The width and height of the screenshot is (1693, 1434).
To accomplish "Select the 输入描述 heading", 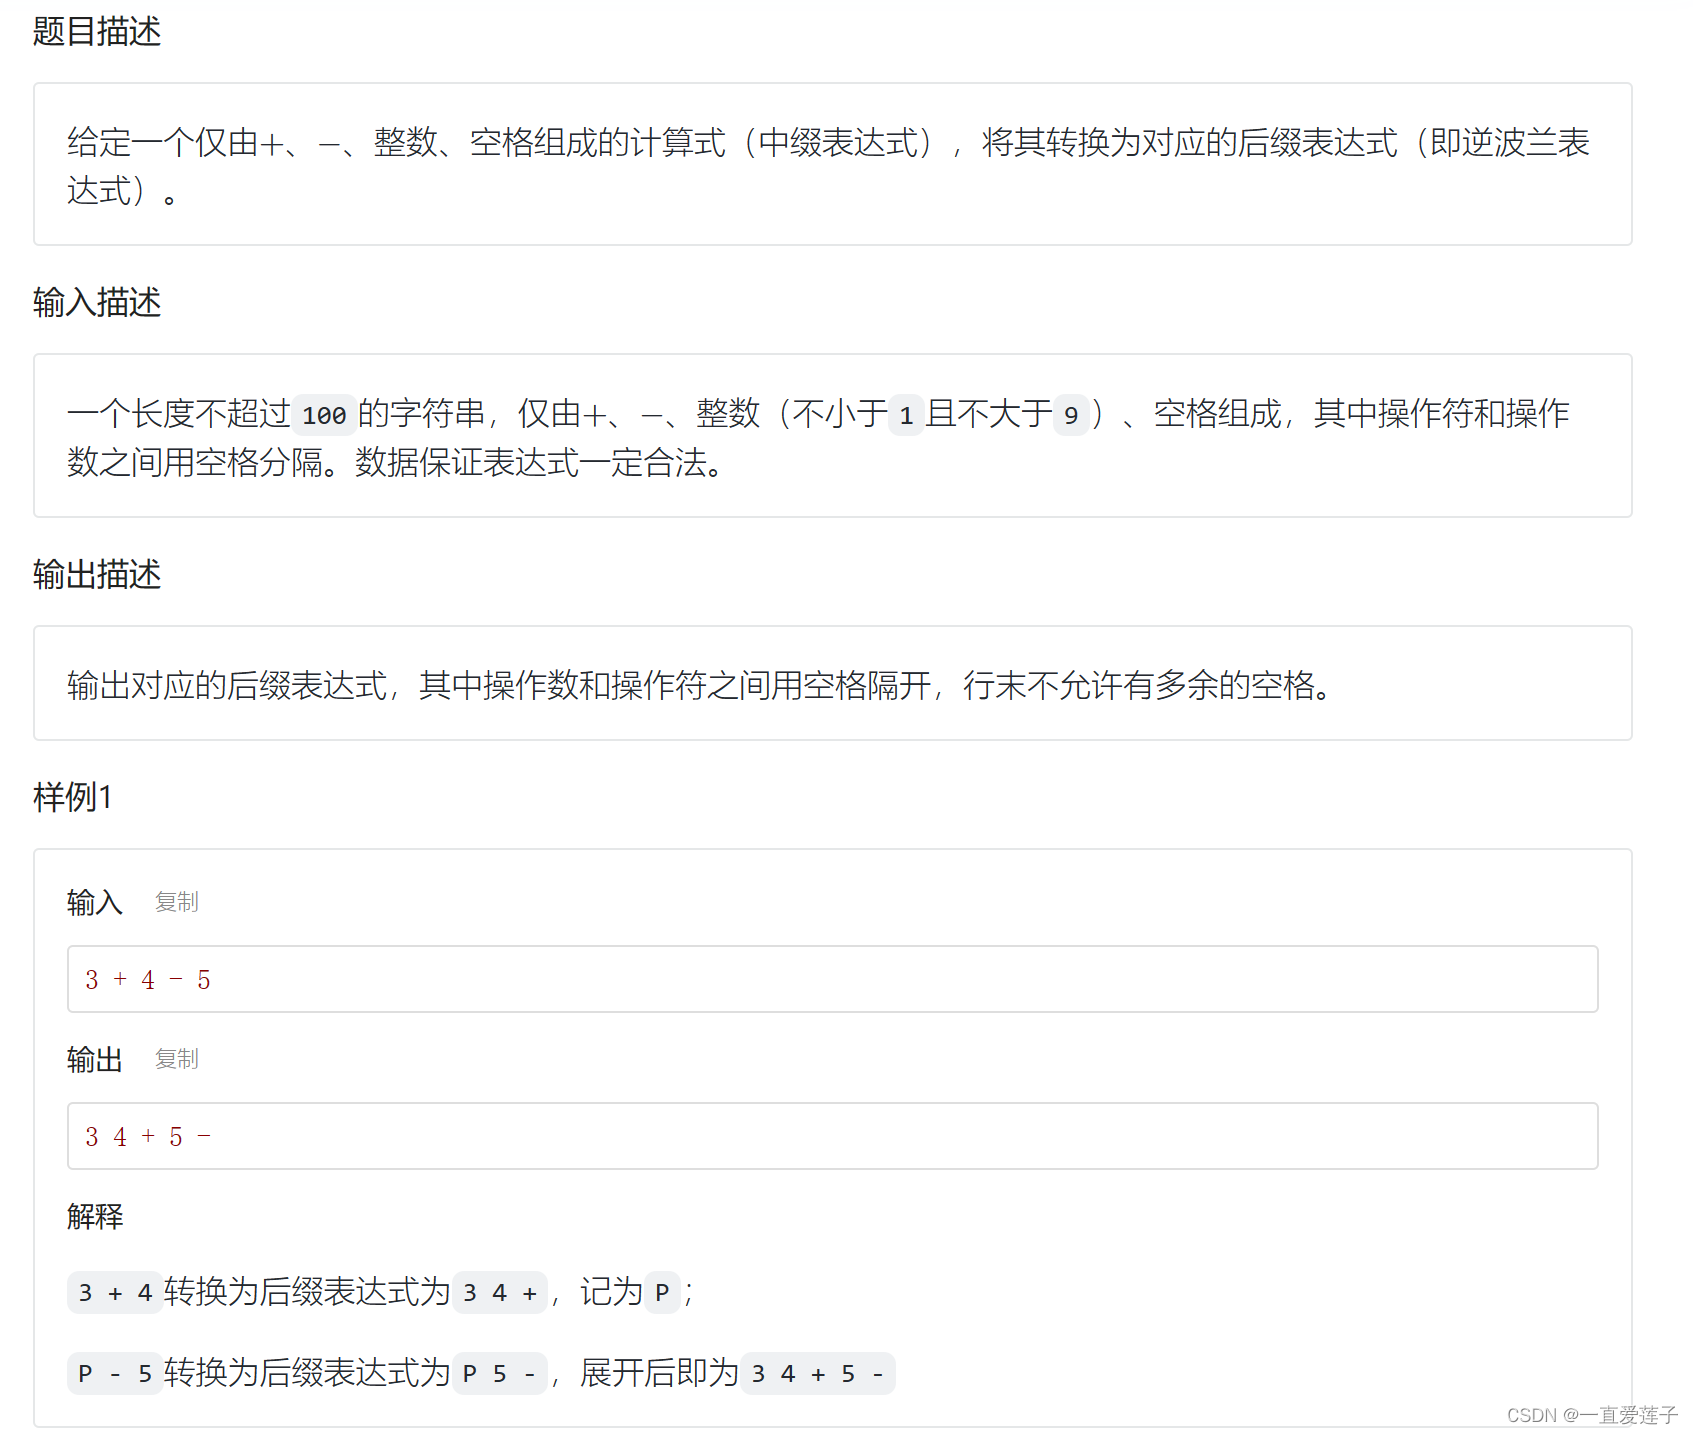I will coord(97,302).
